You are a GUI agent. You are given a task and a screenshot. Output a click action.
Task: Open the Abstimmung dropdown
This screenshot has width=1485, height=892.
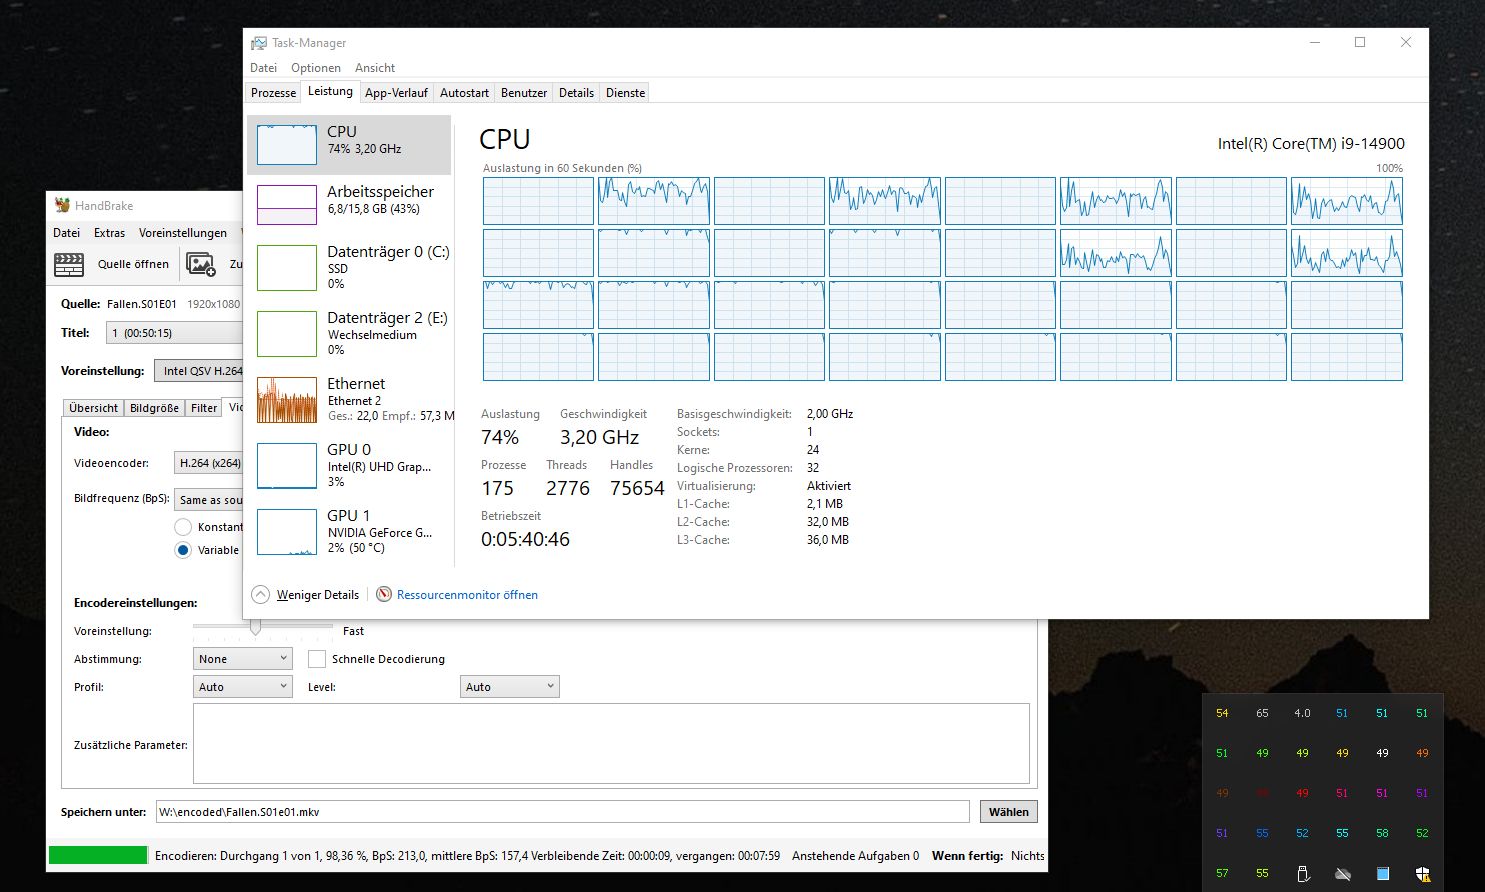click(x=242, y=659)
